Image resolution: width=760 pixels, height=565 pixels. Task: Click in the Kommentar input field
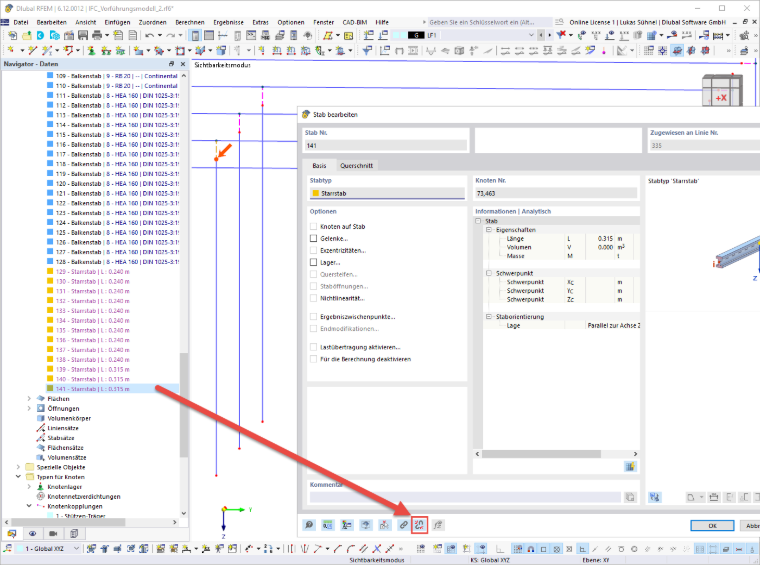coord(465,497)
